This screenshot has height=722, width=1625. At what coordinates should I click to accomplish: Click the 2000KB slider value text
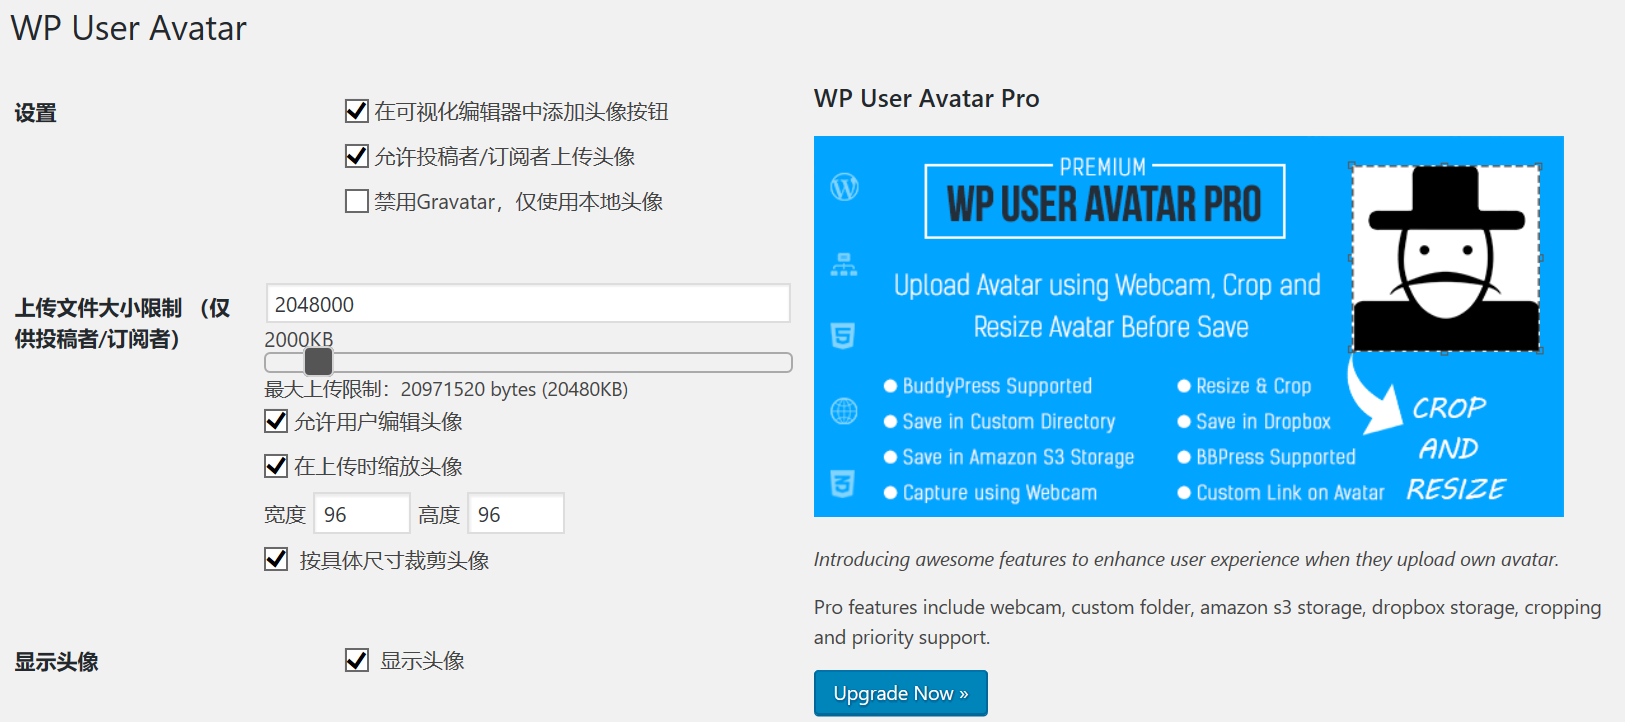point(298,339)
